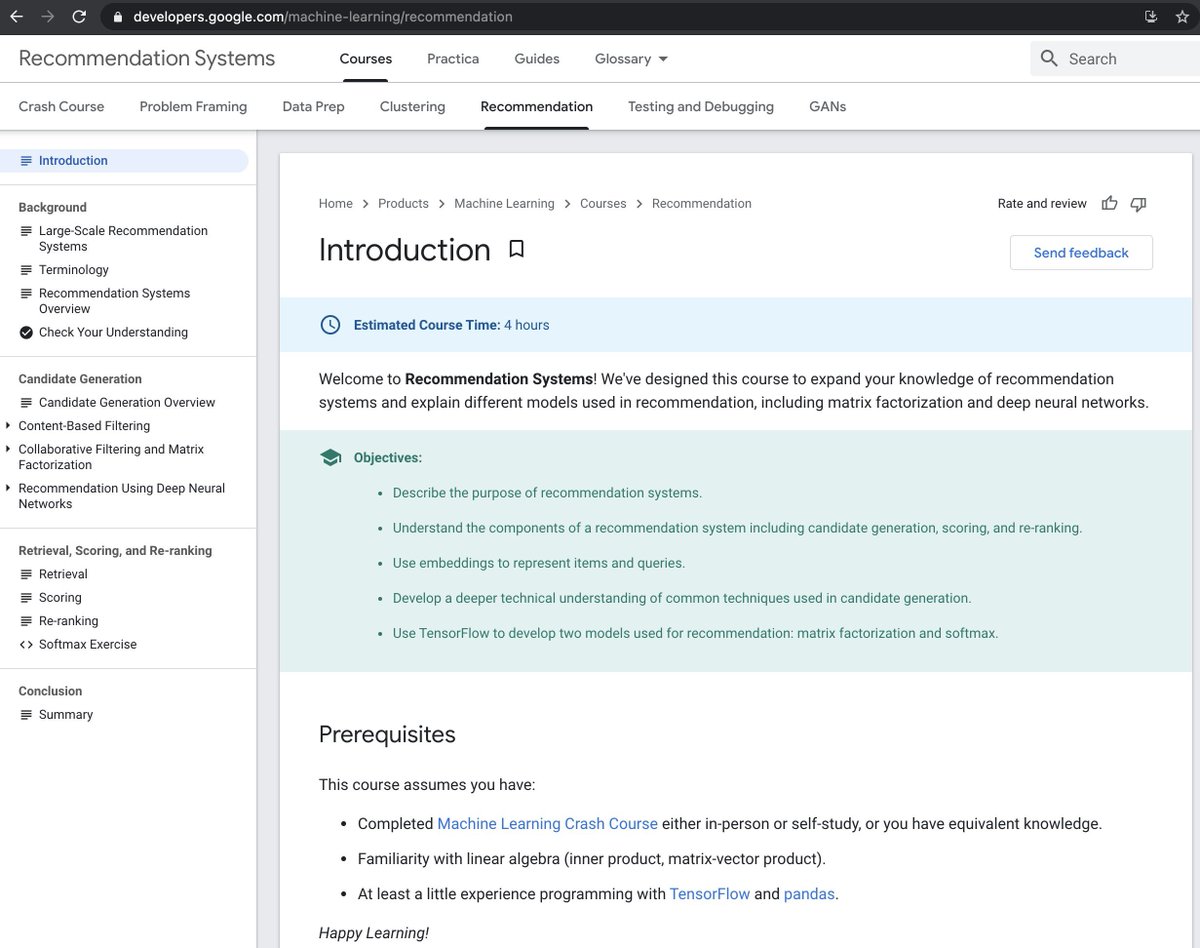The image size is (1200, 948).
Task: Select the Introduction item in sidebar
Action: coord(124,161)
